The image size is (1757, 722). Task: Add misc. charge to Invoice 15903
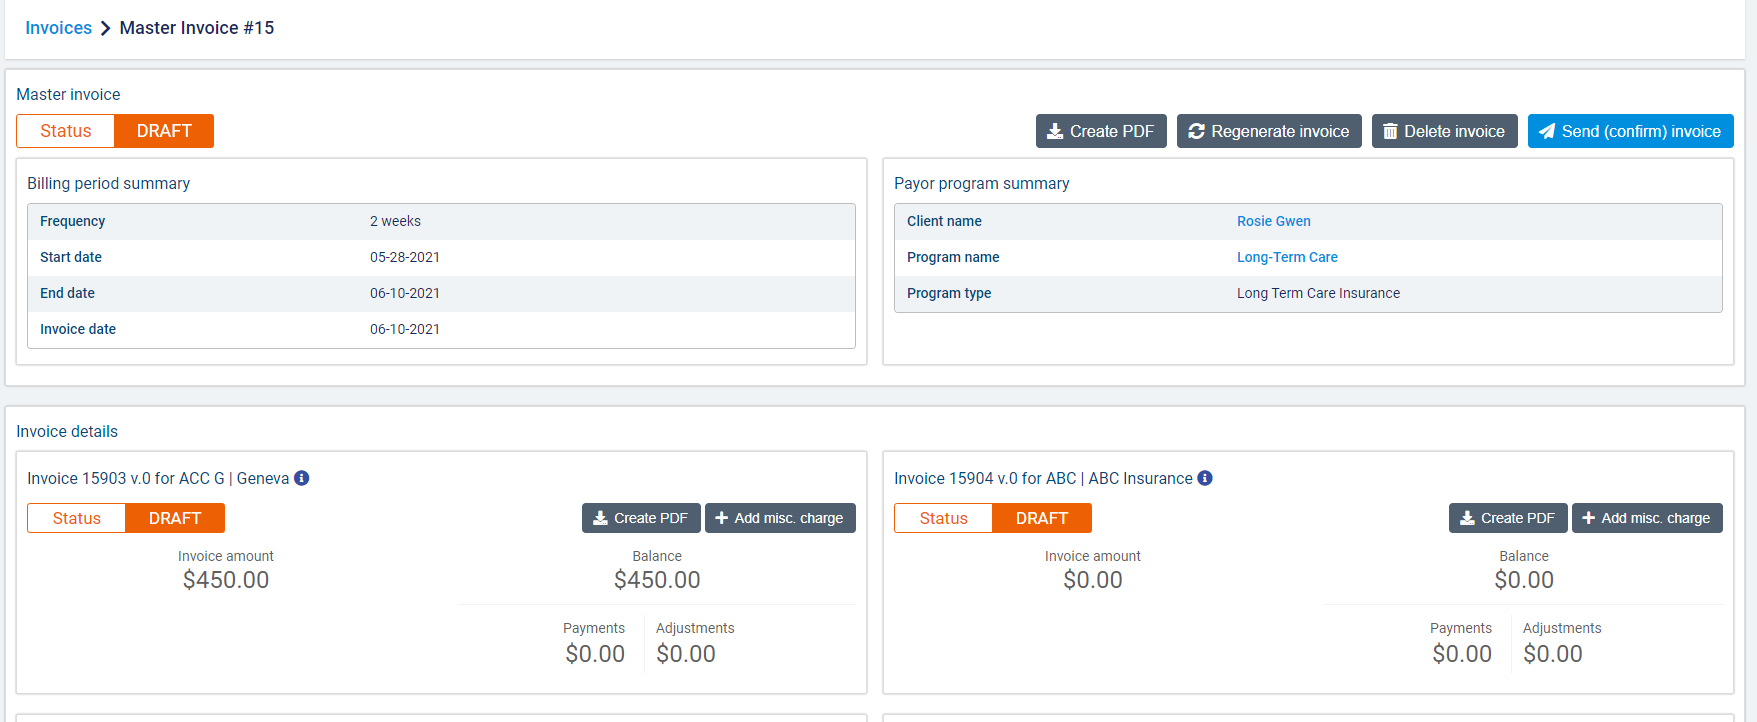pos(779,518)
